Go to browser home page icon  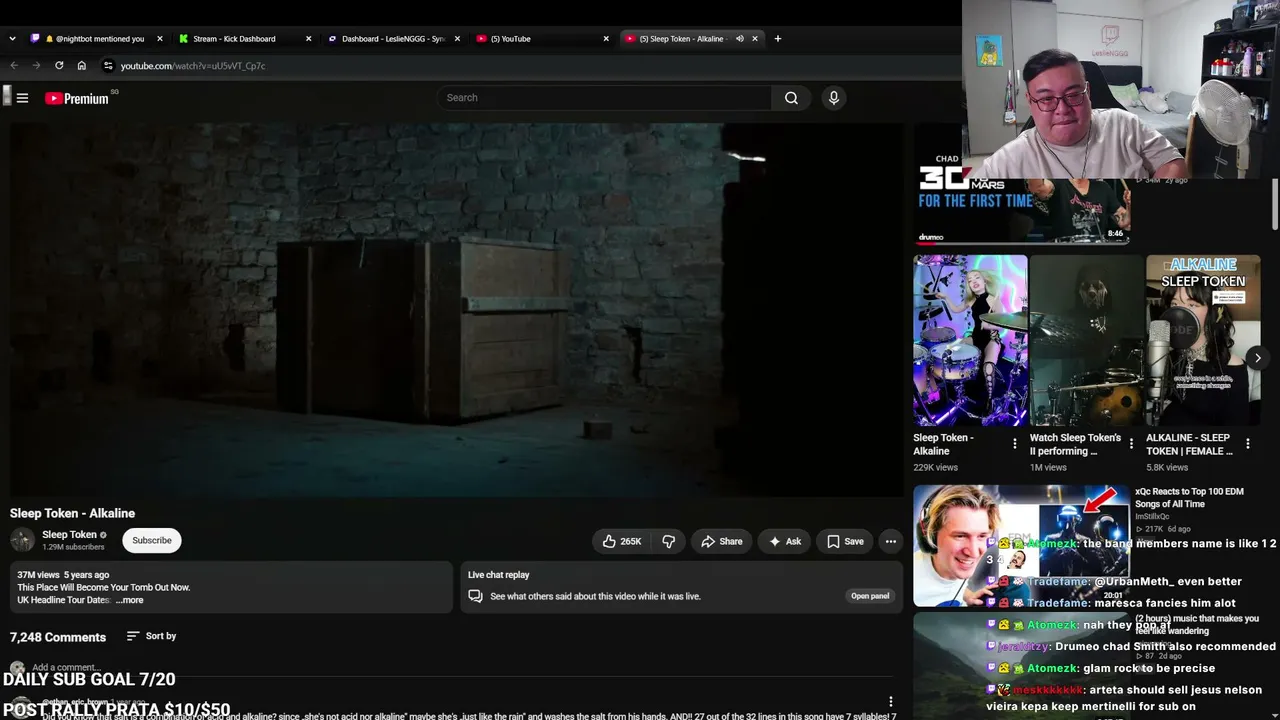(81, 66)
